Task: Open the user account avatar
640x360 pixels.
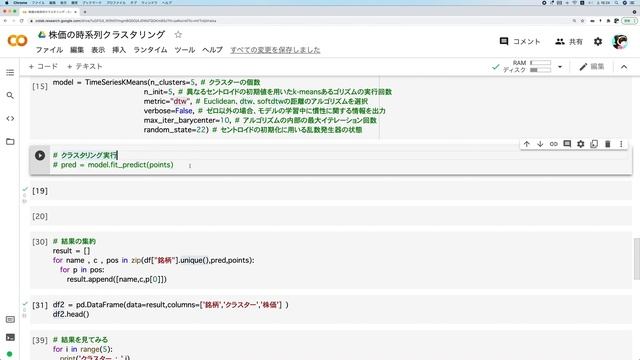Action: [x=620, y=41]
